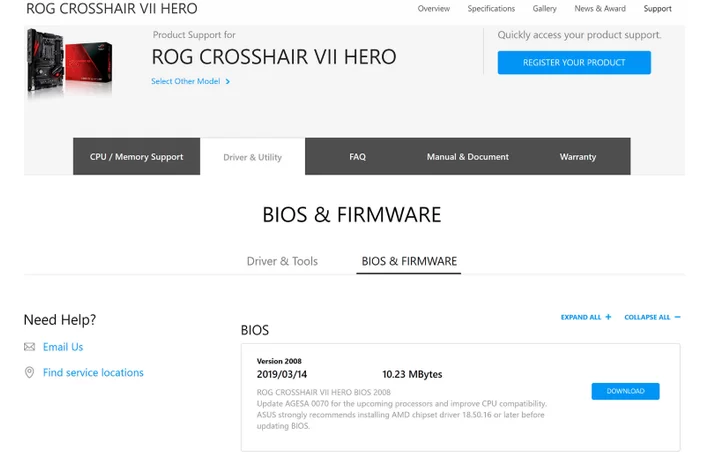711x457 pixels.
Task: Open the ROG Crosshair VII Hero product image
Action: (69, 62)
